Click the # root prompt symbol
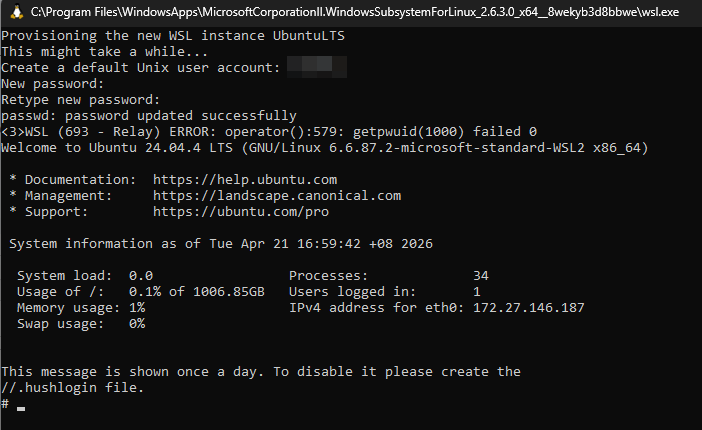 coord(6,403)
